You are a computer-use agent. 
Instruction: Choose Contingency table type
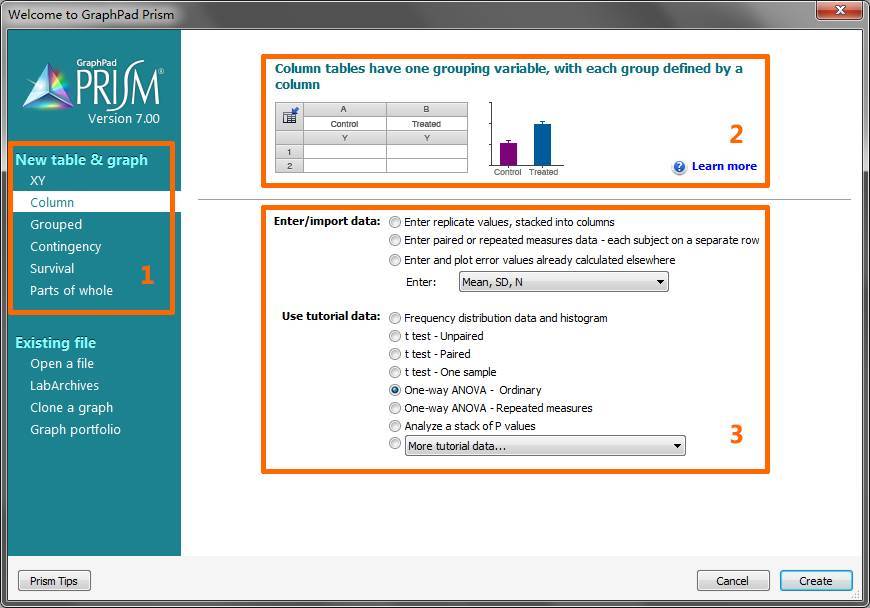(x=65, y=247)
